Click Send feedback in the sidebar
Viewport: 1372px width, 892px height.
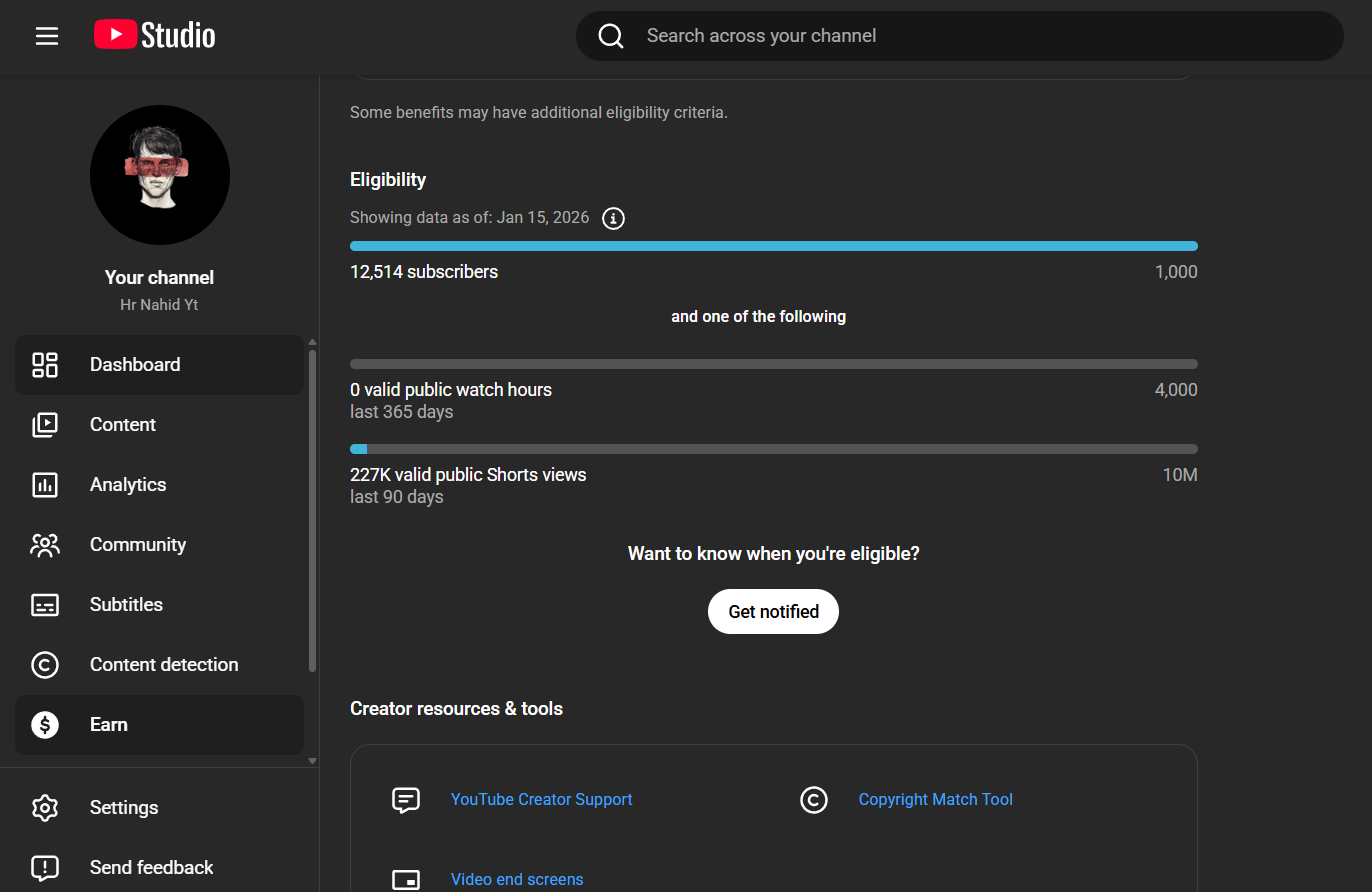click(151, 868)
